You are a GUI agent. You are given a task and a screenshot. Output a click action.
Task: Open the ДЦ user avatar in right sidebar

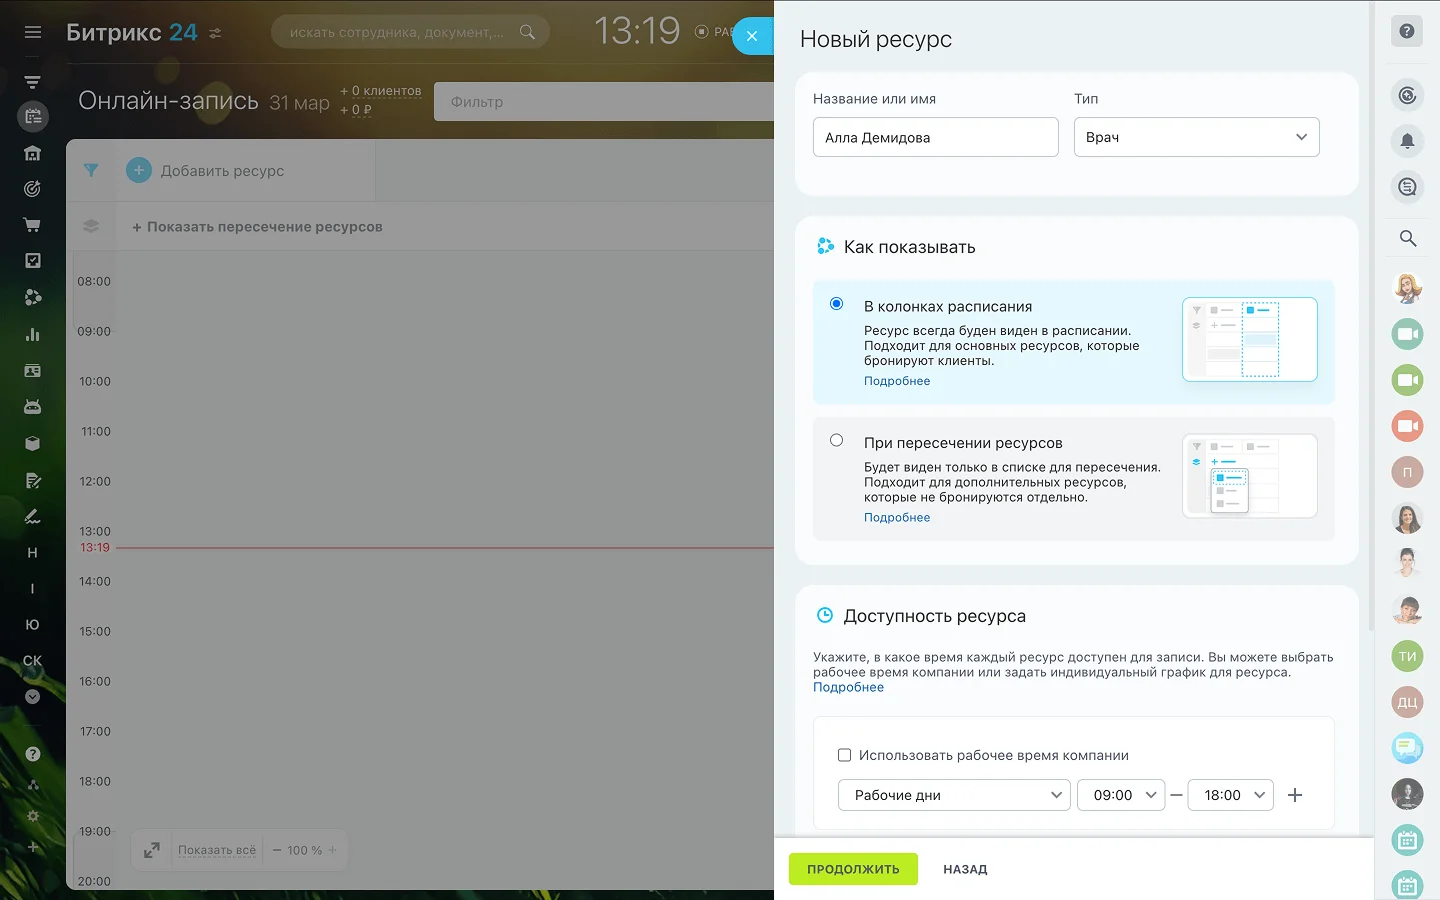1407,702
